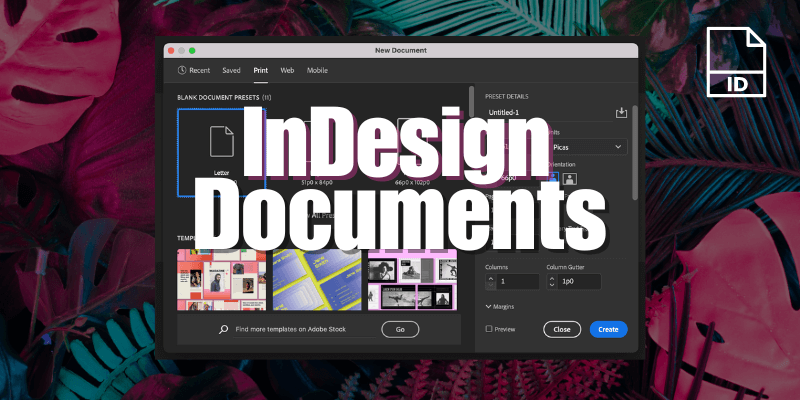The width and height of the screenshot is (800, 400).
Task: Switch to the Web tab
Action: 287,70
